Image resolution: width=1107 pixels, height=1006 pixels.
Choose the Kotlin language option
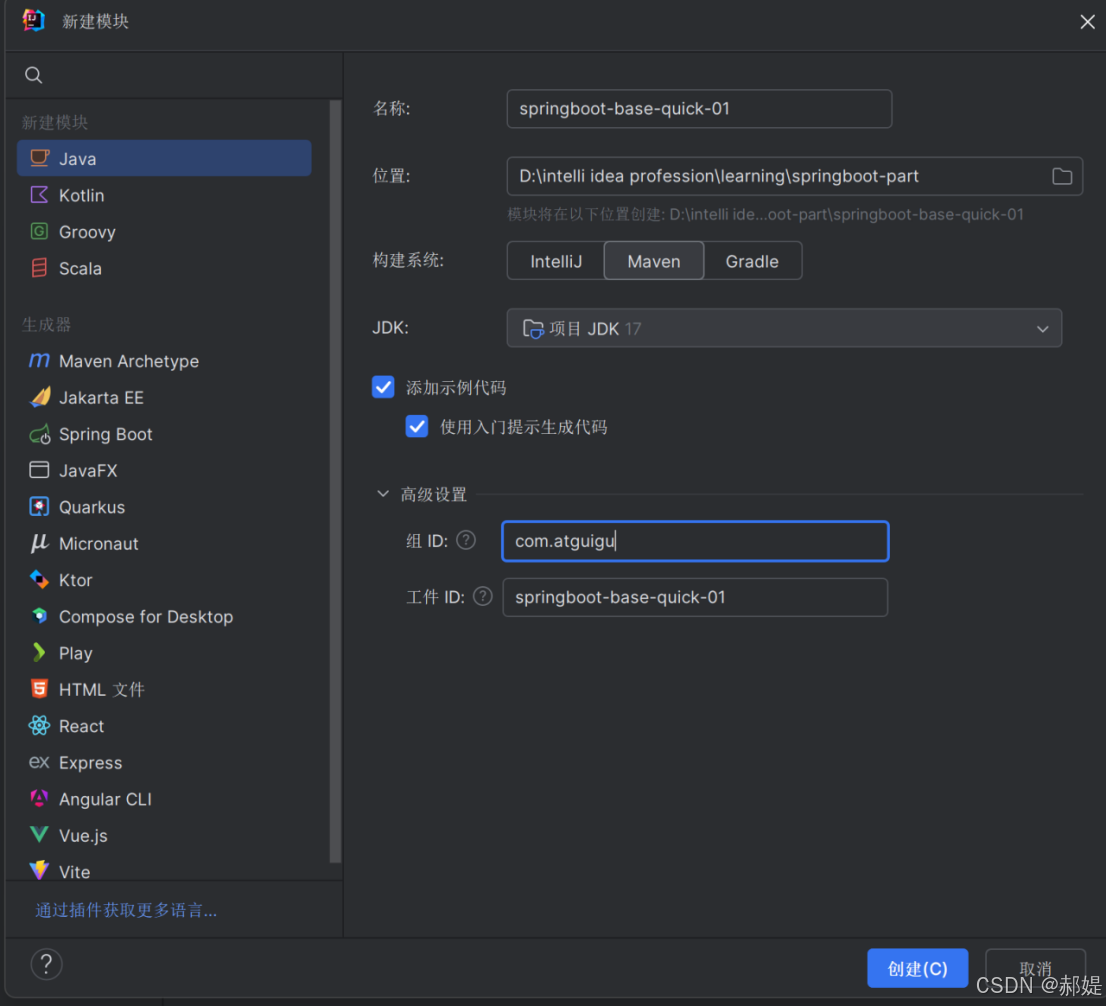[x=80, y=195]
